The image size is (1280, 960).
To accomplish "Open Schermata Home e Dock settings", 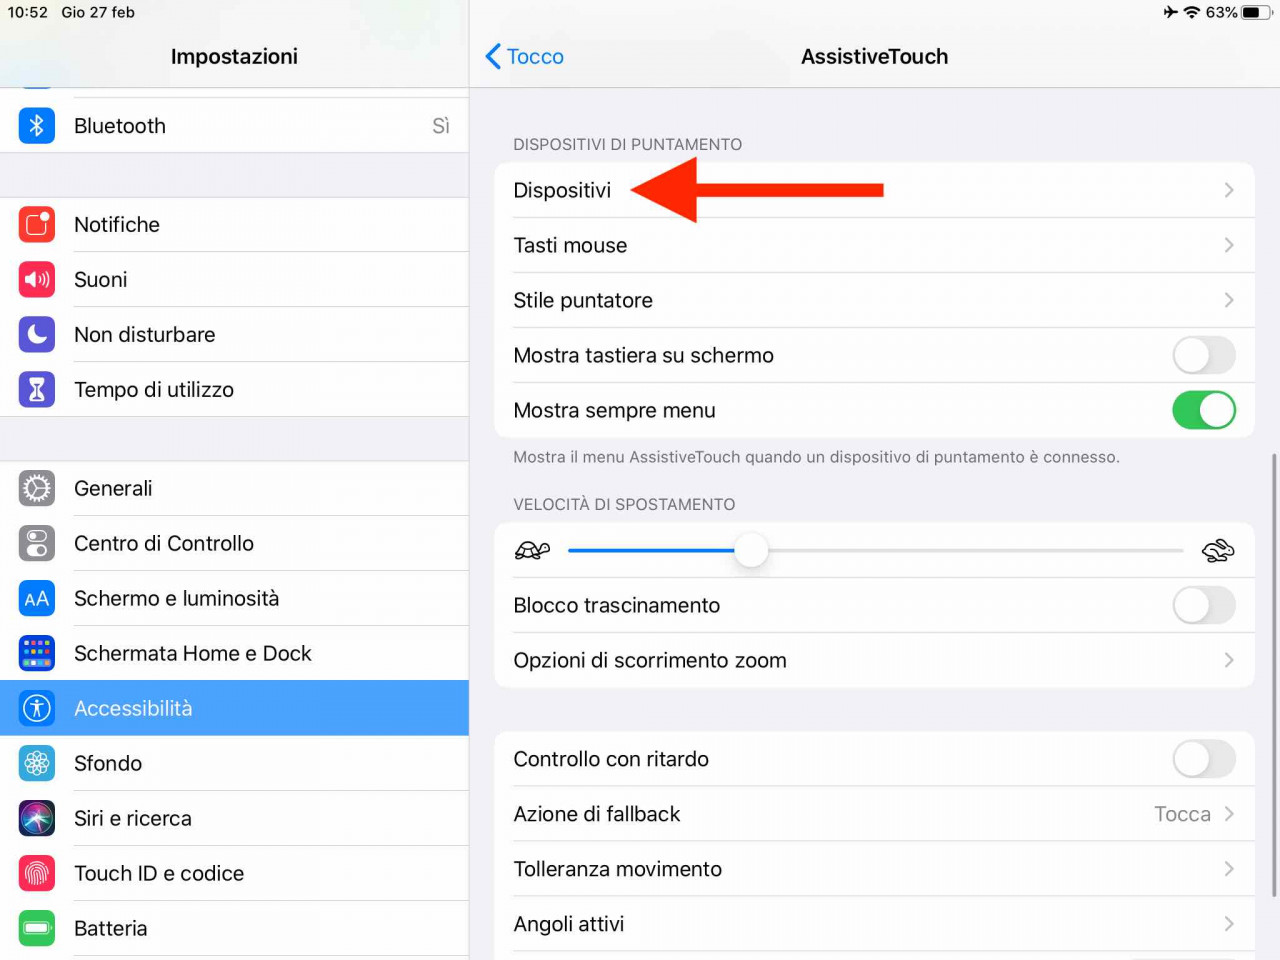I will click(234, 653).
